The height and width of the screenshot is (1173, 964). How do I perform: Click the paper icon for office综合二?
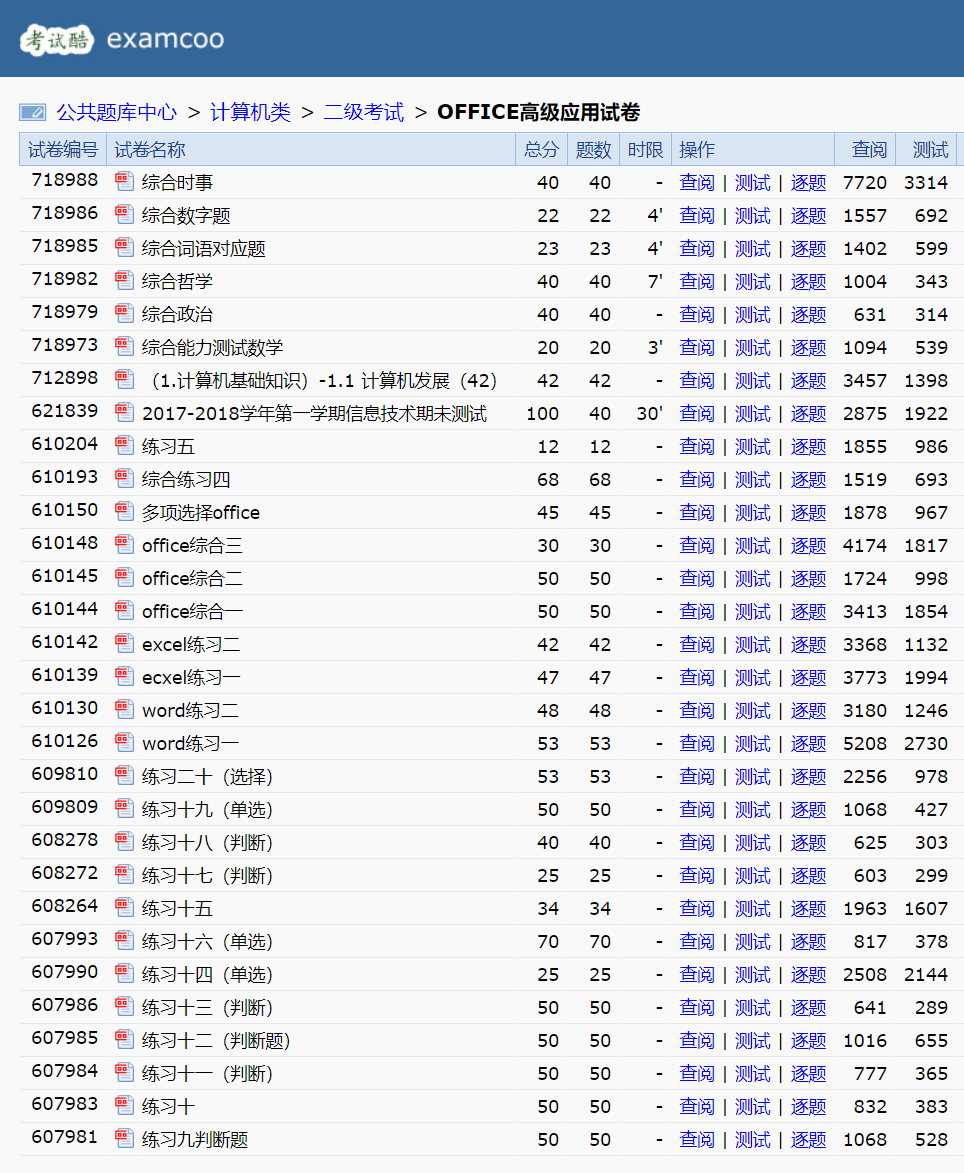tap(124, 578)
